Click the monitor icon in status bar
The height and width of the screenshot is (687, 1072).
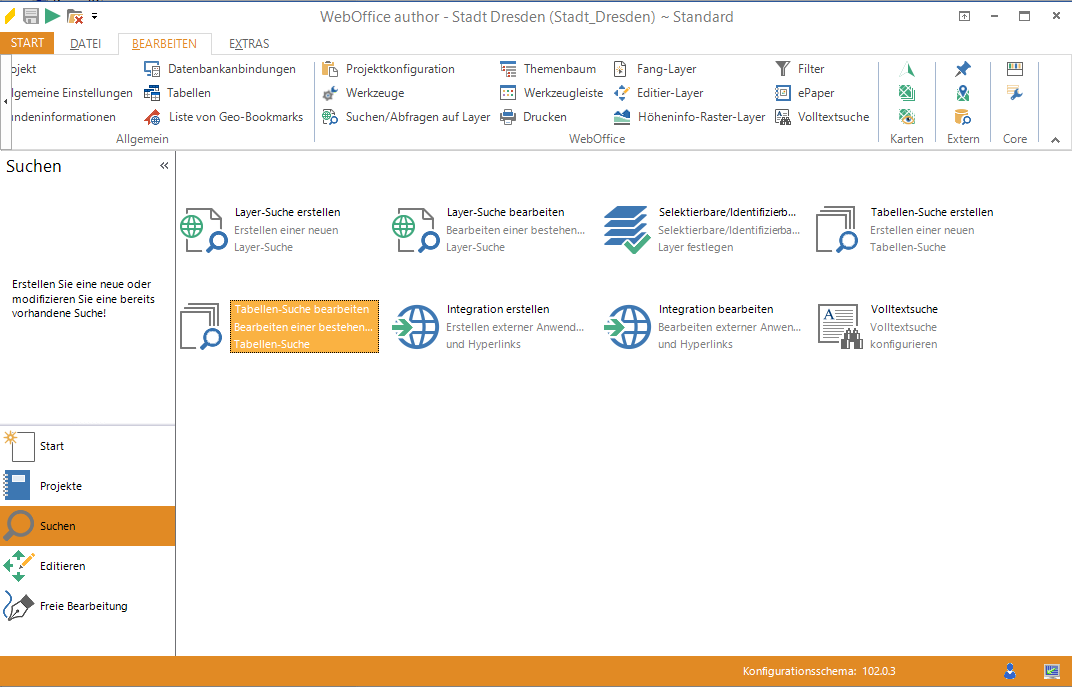[x=1051, y=670]
